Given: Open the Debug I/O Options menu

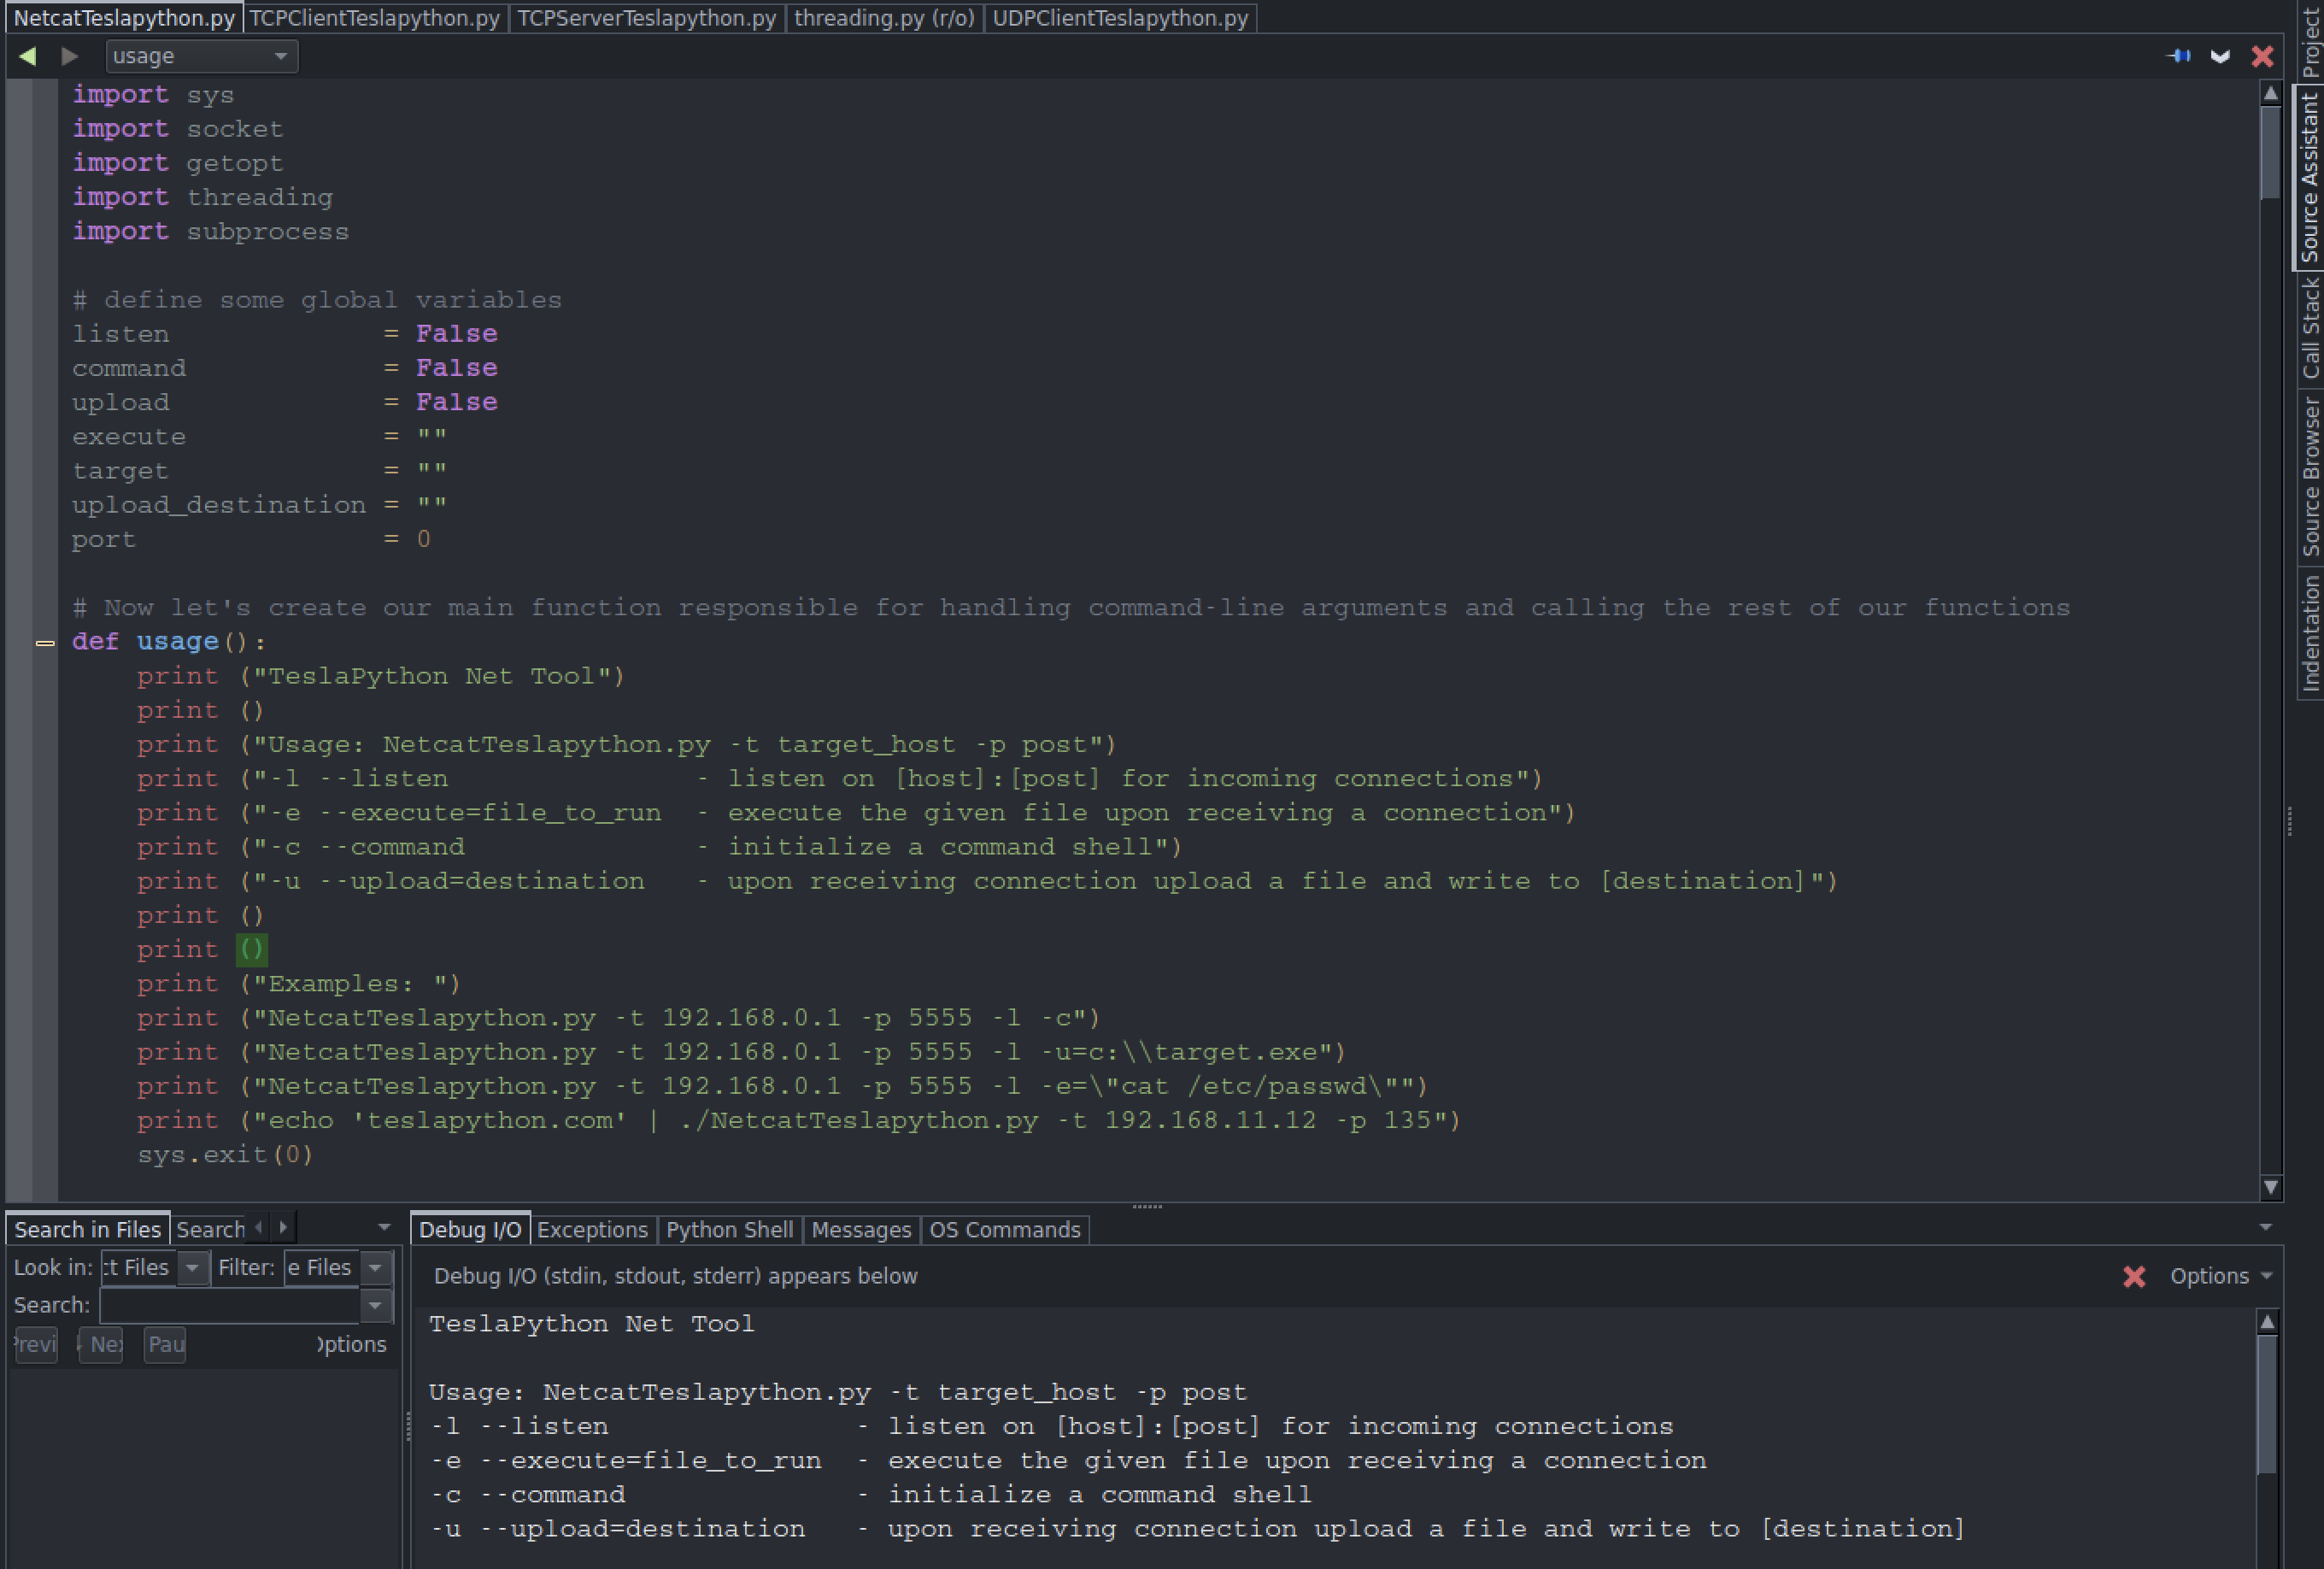Looking at the screenshot, I should pos(2221,1276).
